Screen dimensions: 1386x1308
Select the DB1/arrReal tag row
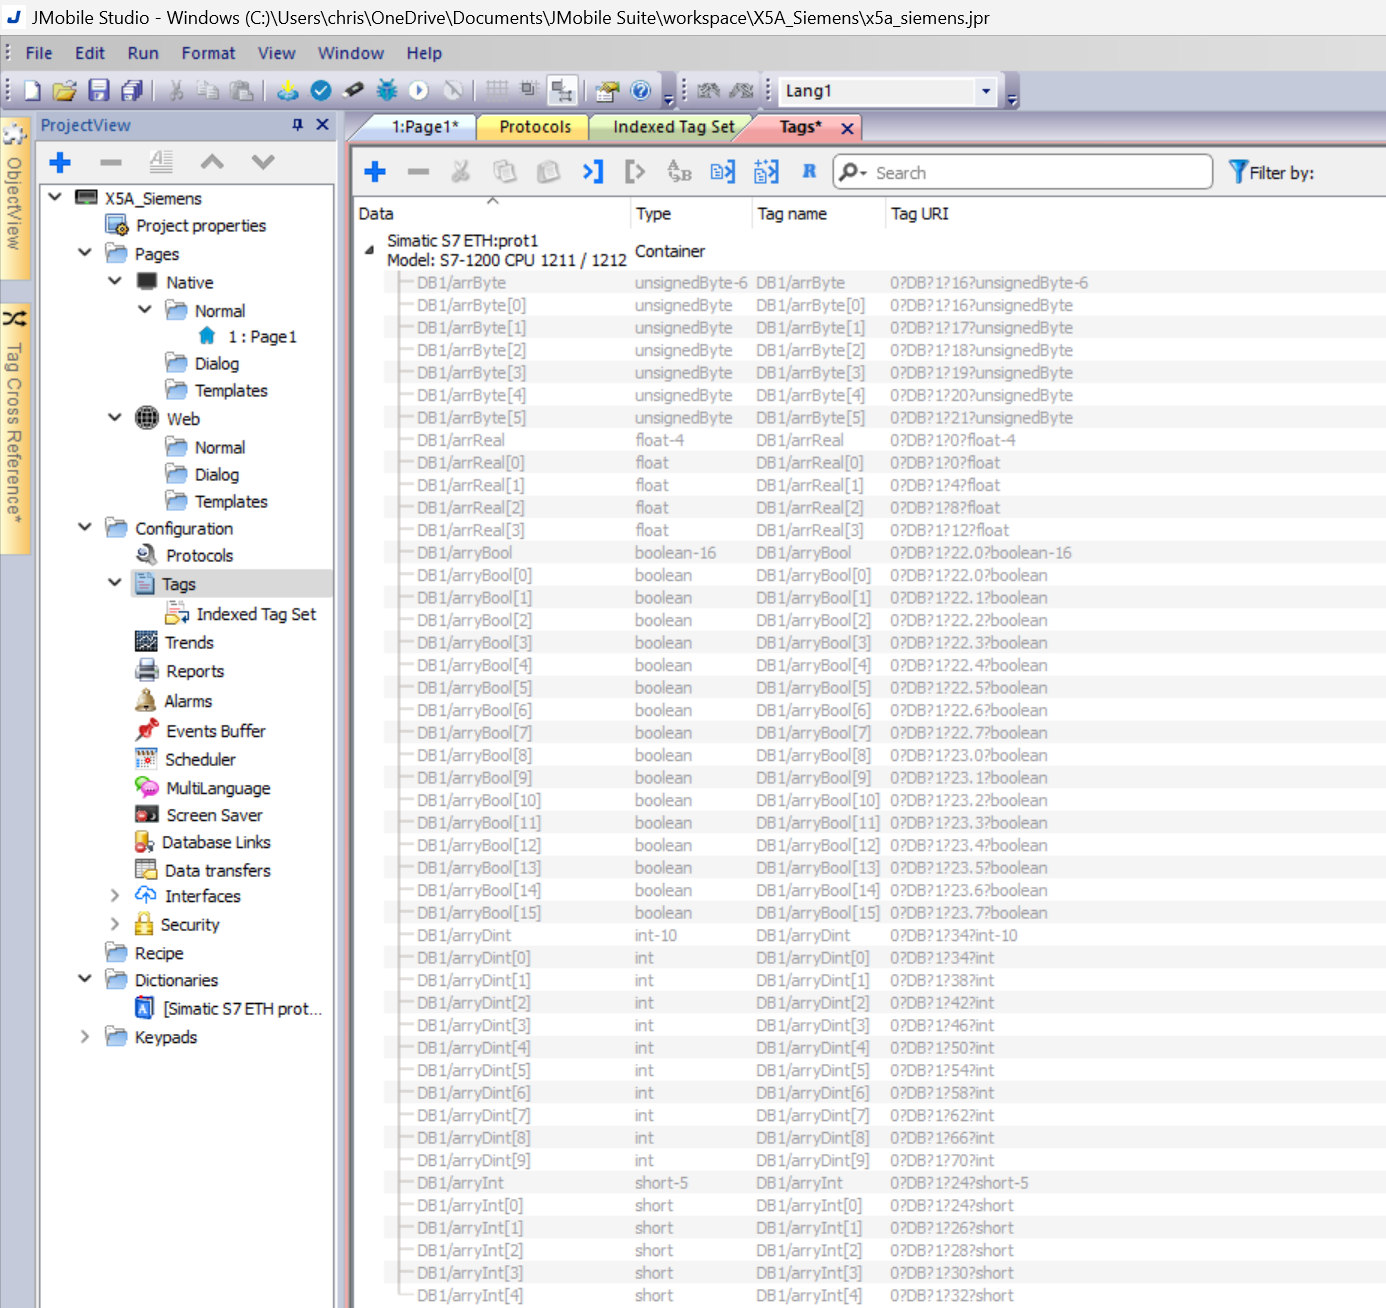click(x=884, y=440)
